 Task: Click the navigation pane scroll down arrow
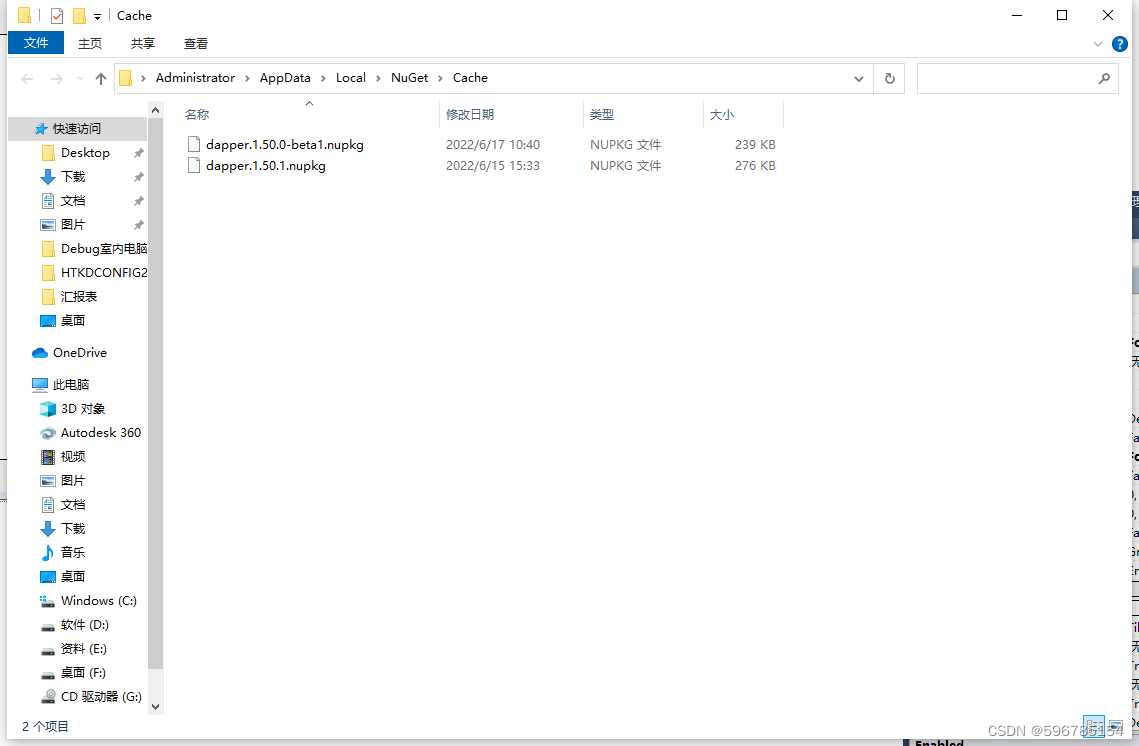point(155,706)
